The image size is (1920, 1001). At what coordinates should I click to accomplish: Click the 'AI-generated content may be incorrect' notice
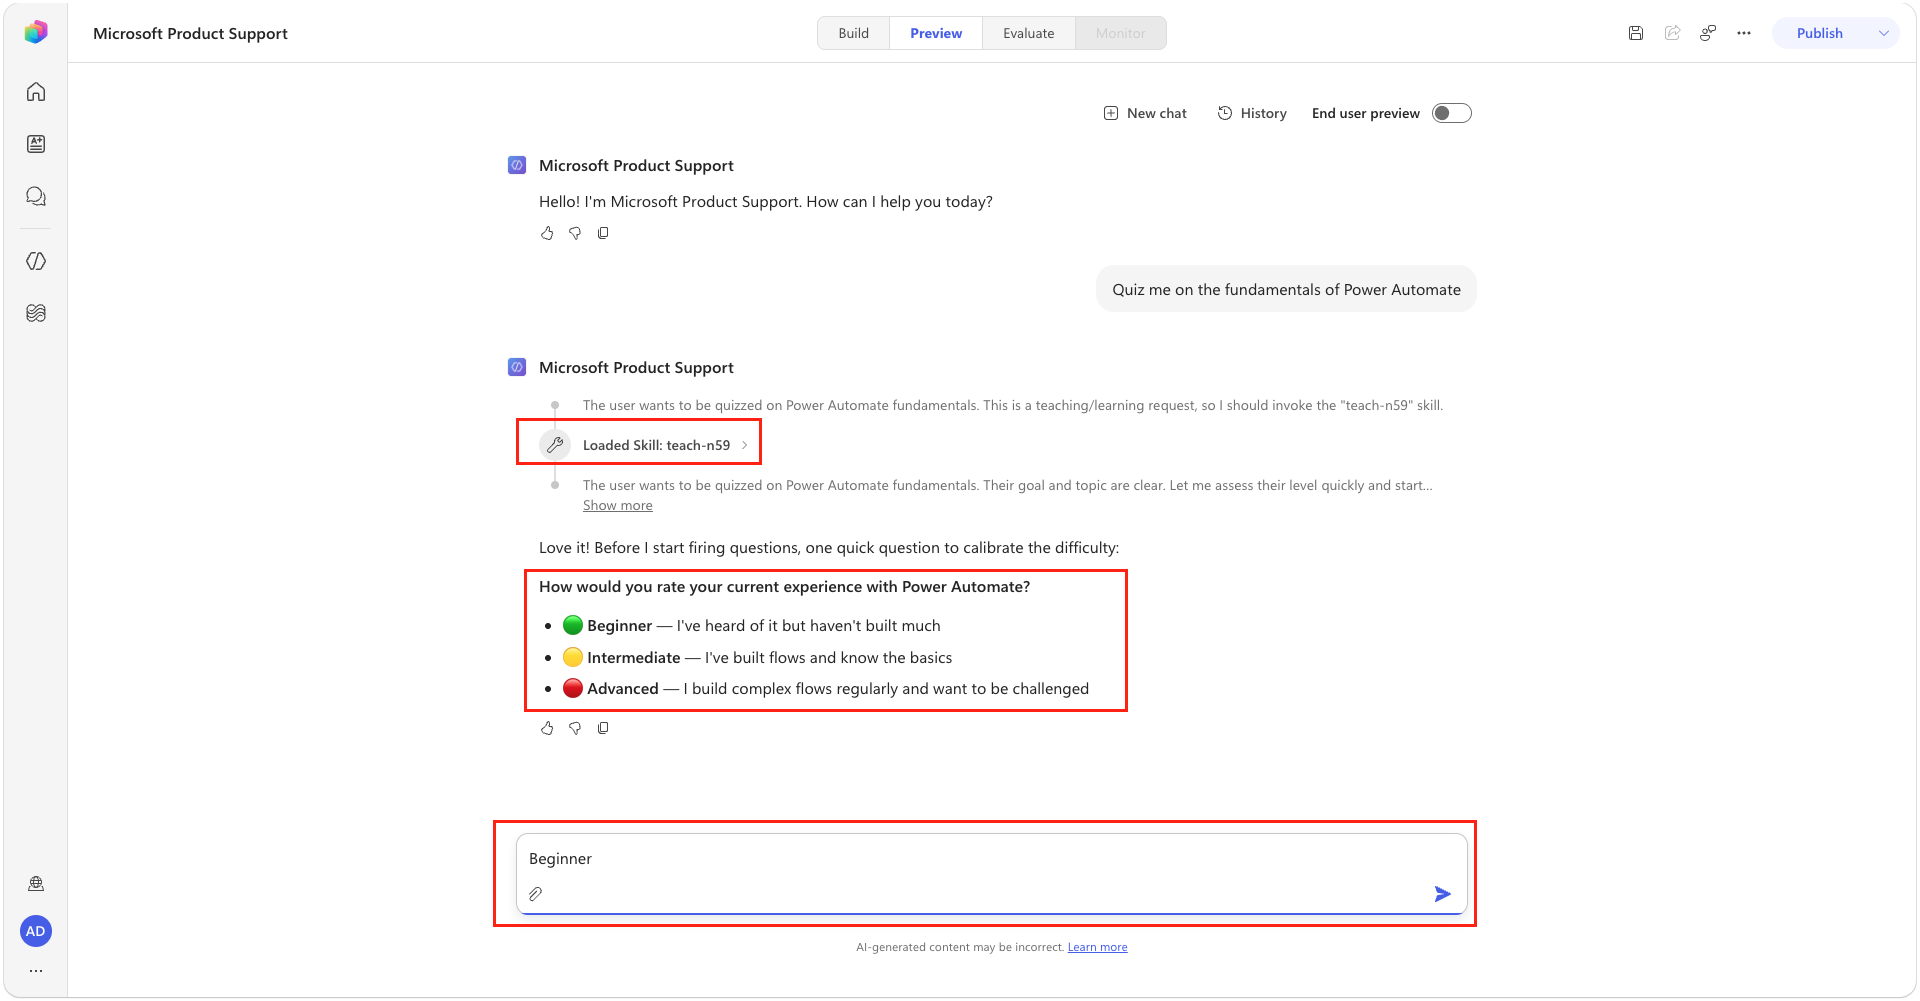pos(960,947)
